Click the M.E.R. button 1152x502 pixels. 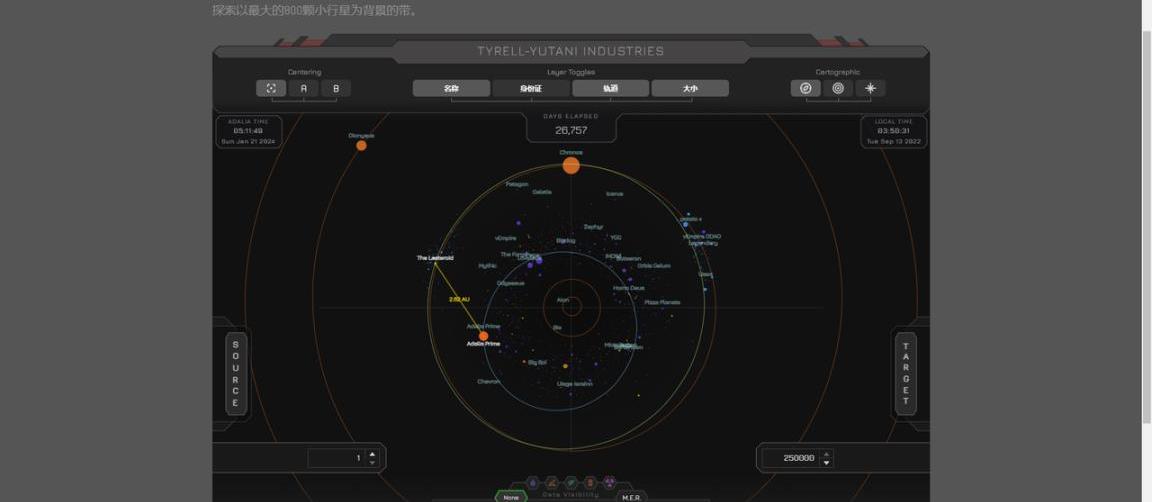tap(631, 498)
